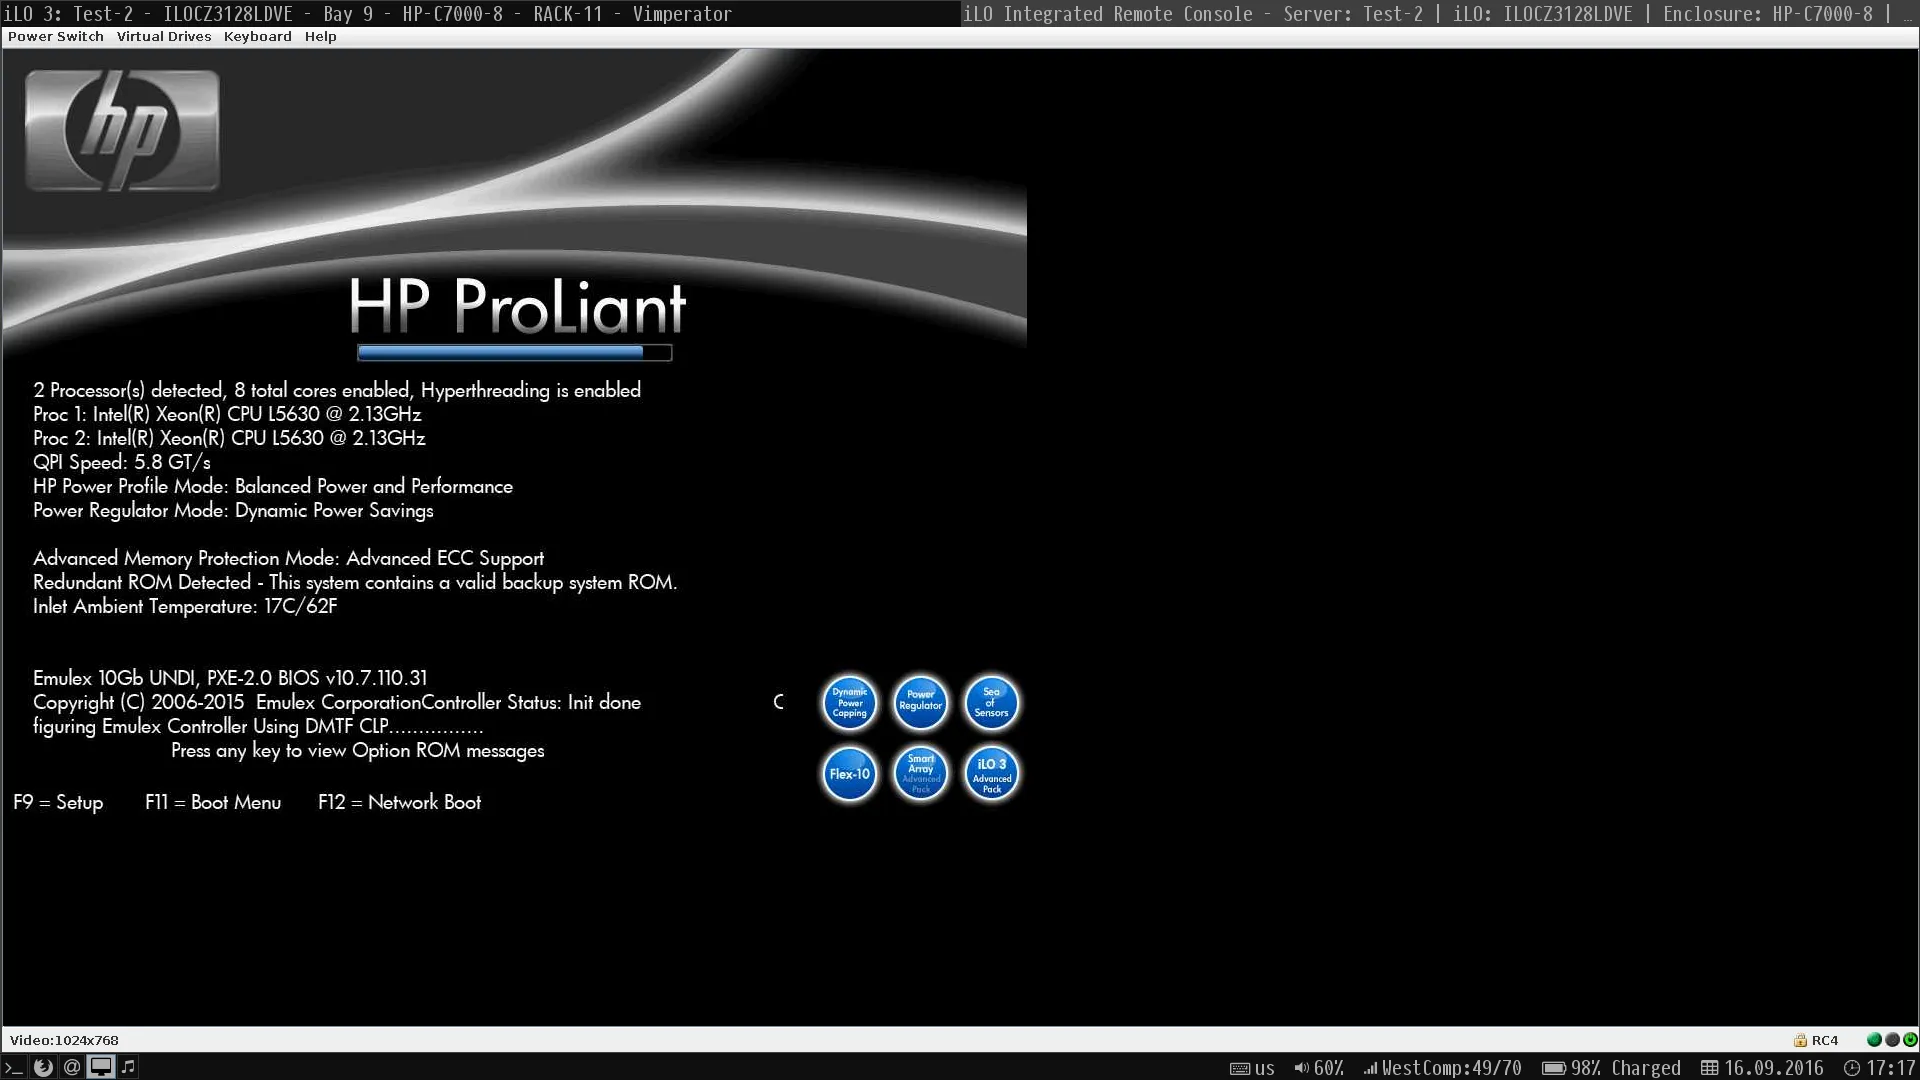The height and width of the screenshot is (1080, 1920).
Task: Click the Inlet Ambient Temperature line
Action: pos(185,606)
